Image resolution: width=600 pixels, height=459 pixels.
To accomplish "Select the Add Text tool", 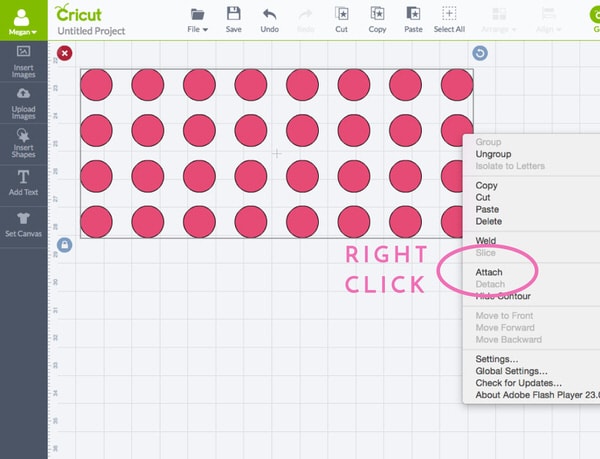I will click(x=23, y=182).
